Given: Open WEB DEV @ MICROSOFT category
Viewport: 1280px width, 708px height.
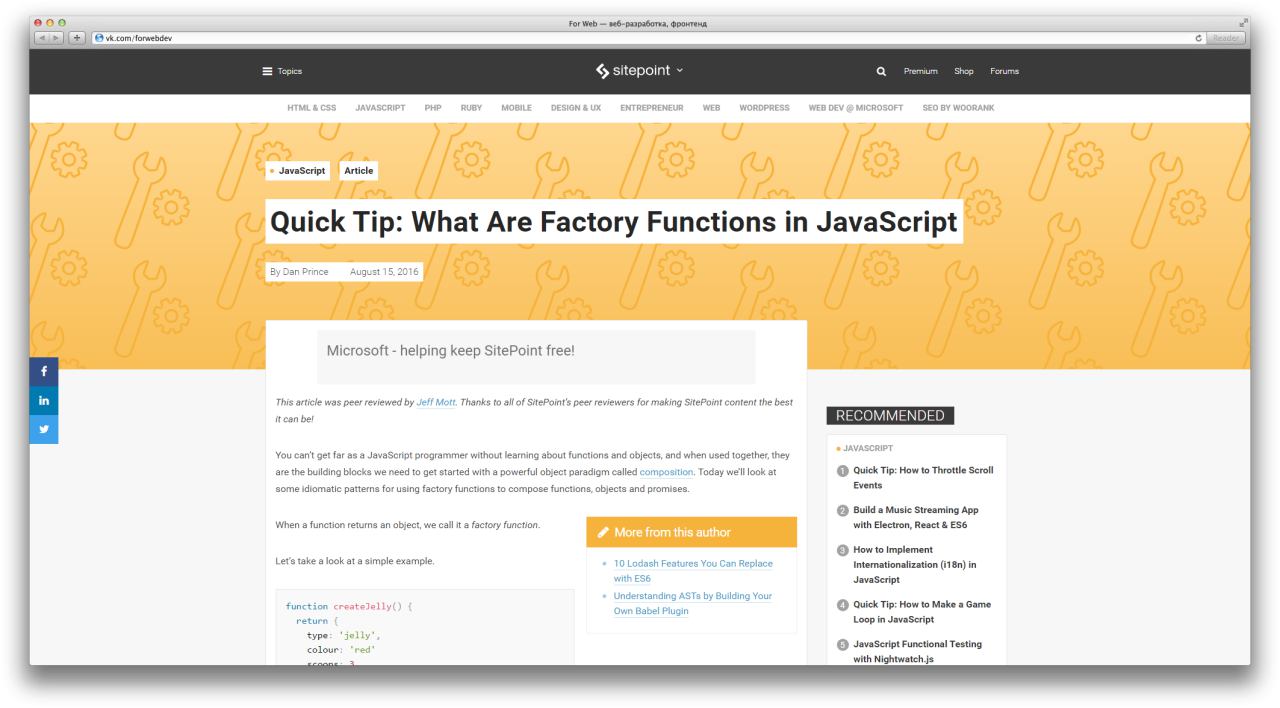Looking at the screenshot, I should click(855, 108).
